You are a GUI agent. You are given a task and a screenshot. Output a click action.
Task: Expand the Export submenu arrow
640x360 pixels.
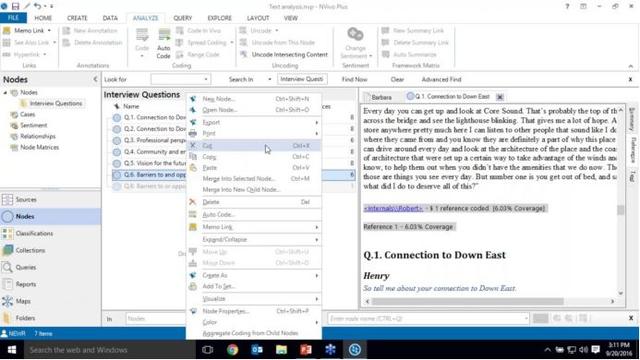coord(316,122)
